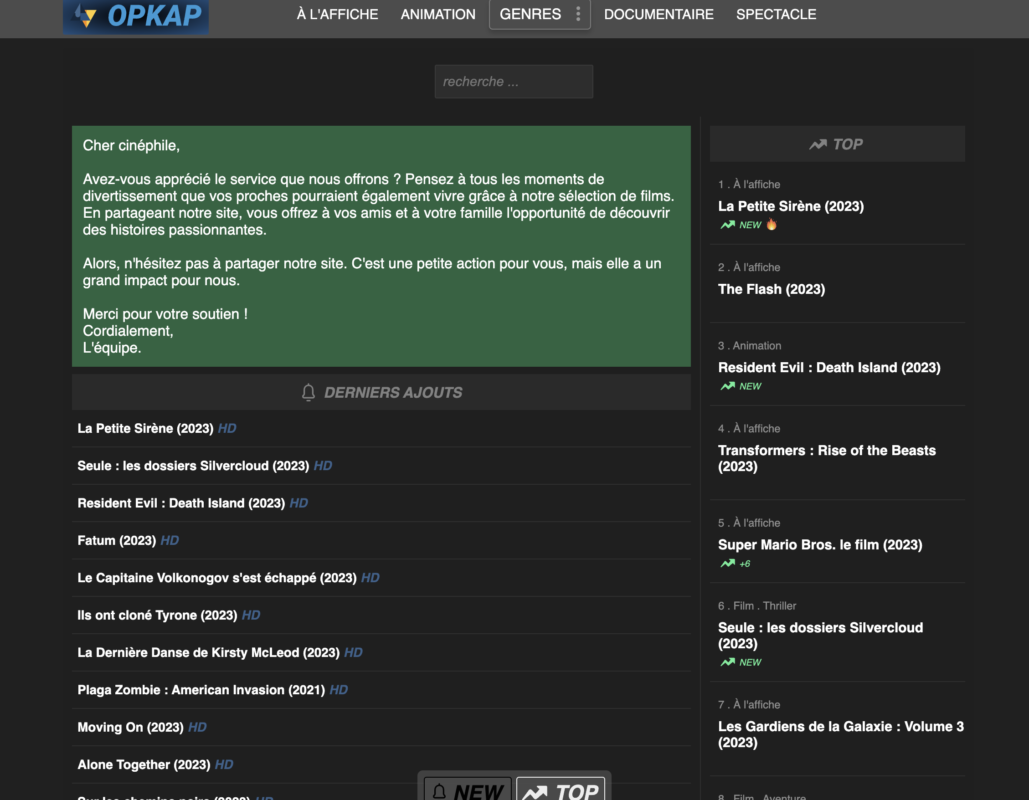Expand the GENRES dropdown
Screen dimensions: 1029x800
[x=530, y=14]
